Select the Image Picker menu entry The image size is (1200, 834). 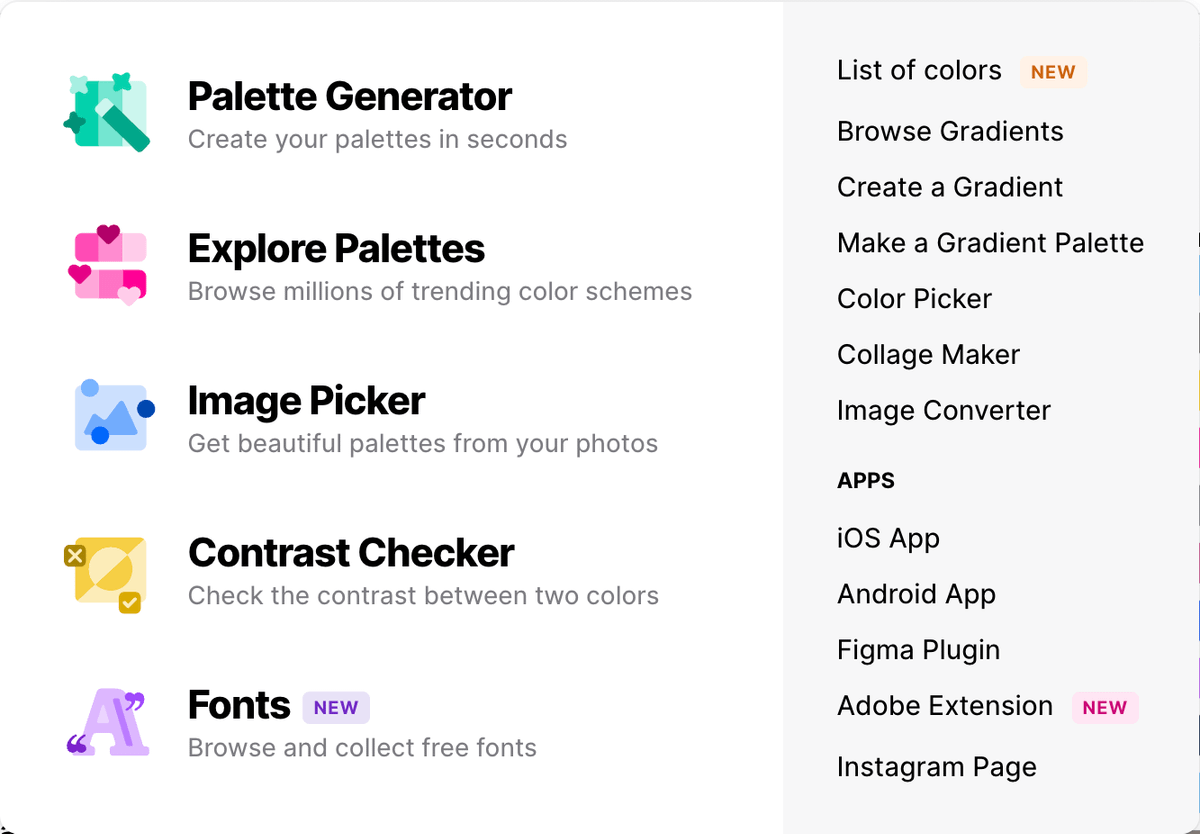[306, 401]
